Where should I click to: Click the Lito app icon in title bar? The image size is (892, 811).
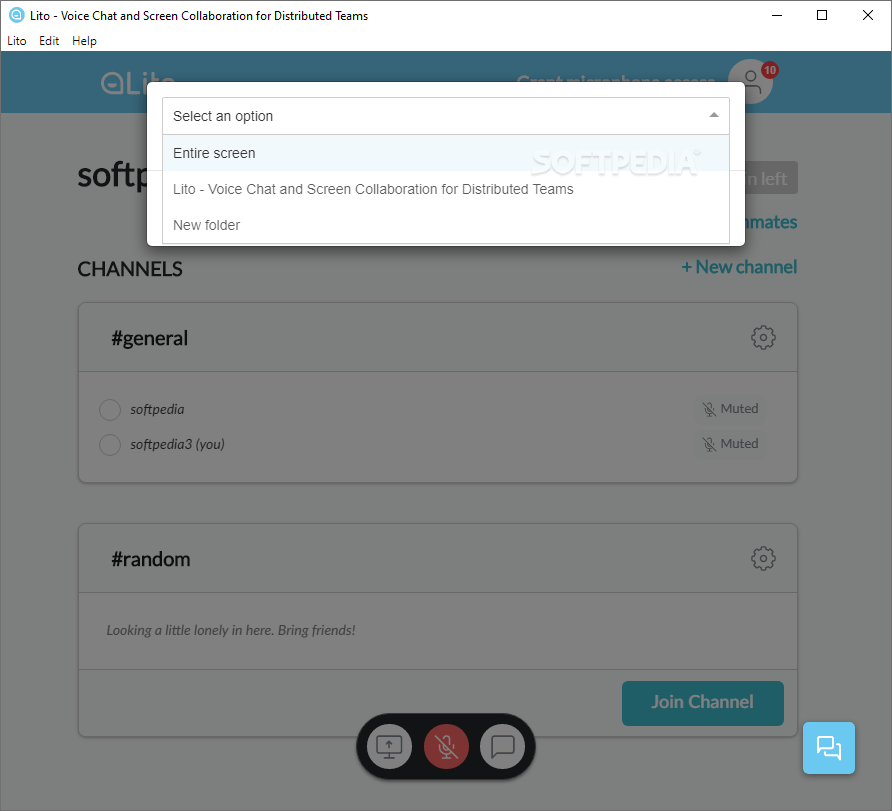16,15
